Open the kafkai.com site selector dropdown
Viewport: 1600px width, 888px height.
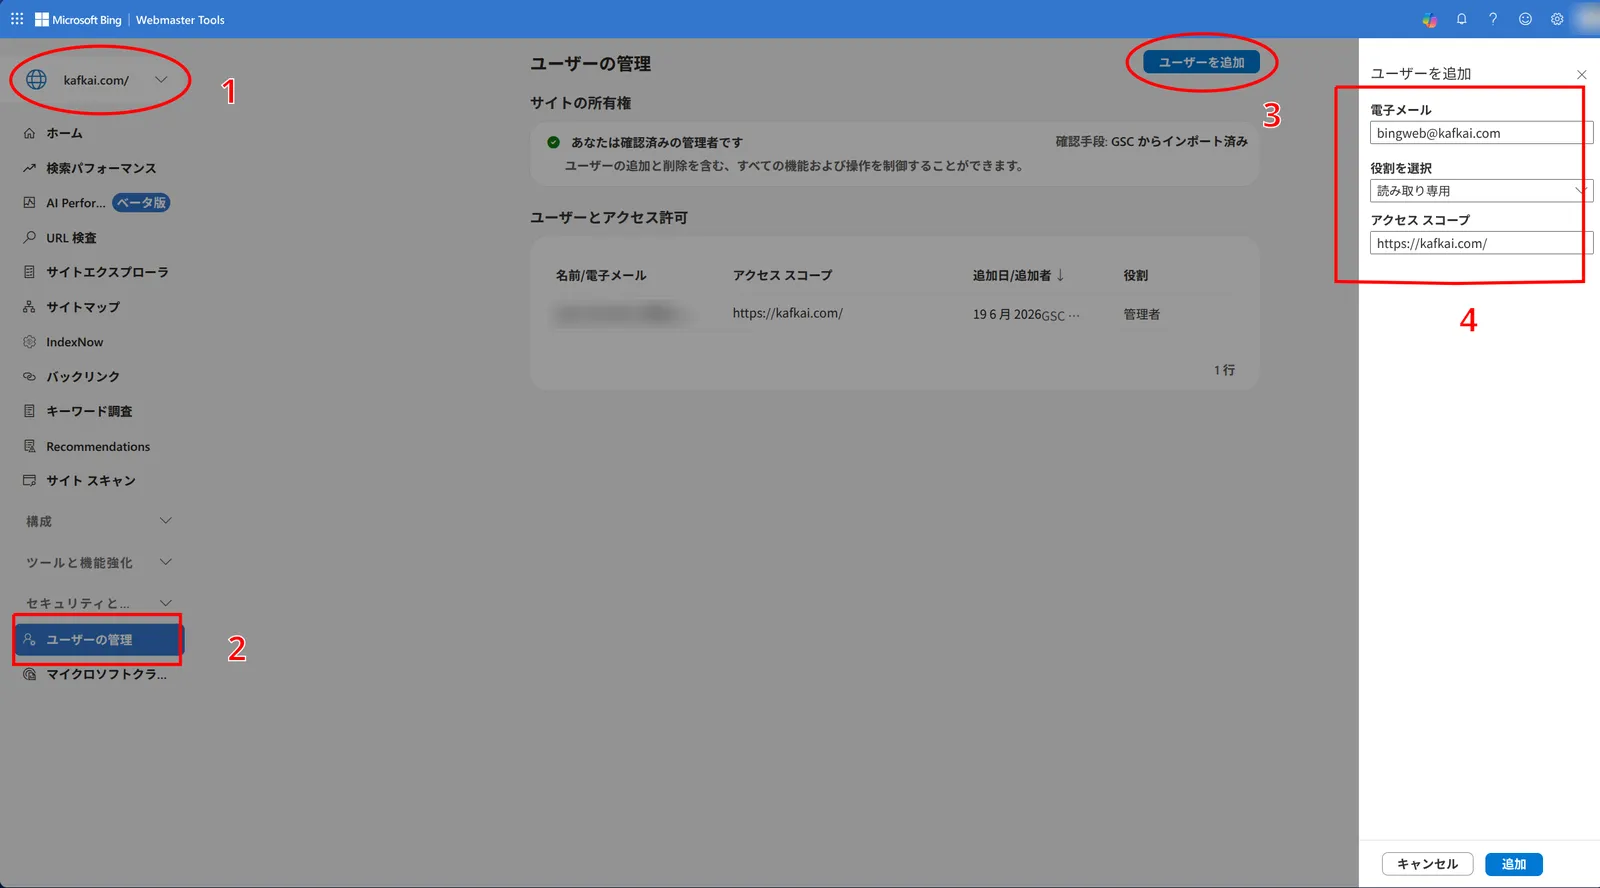coord(97,80)
